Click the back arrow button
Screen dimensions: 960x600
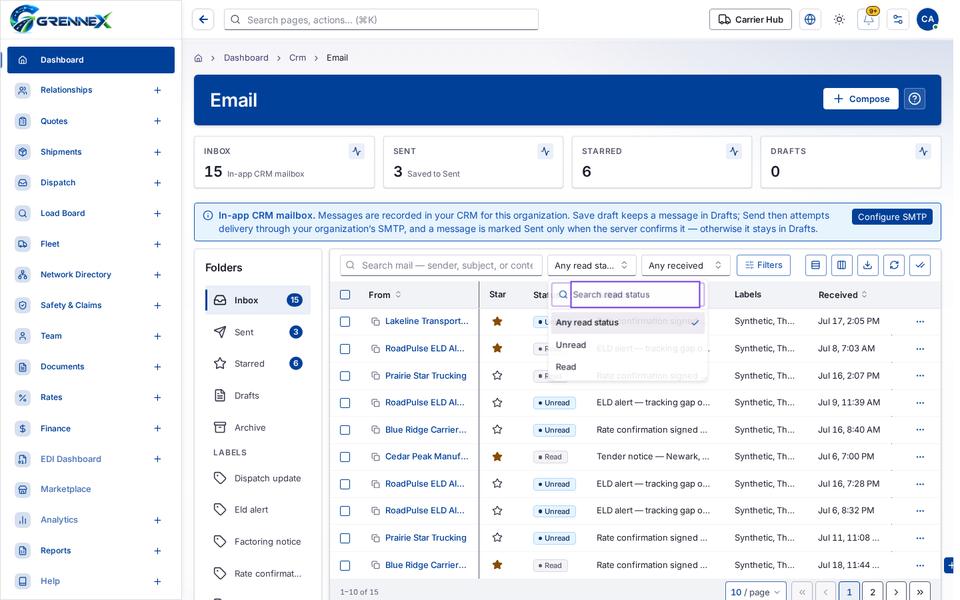(x=203, y=20)
